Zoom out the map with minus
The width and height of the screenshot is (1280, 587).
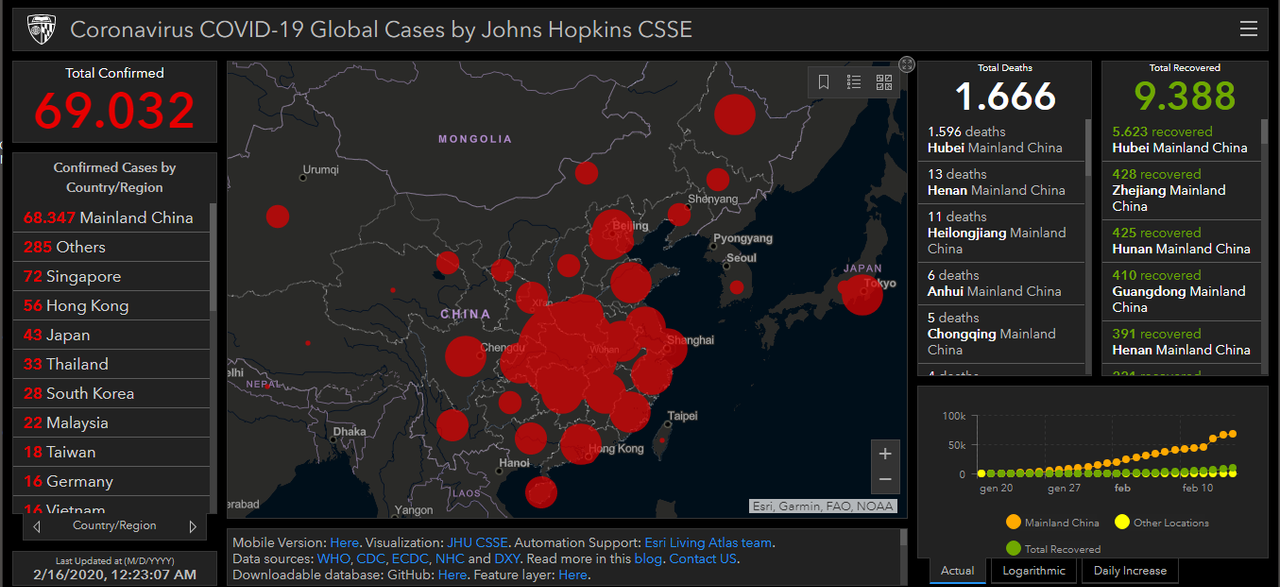click(885, 480)
